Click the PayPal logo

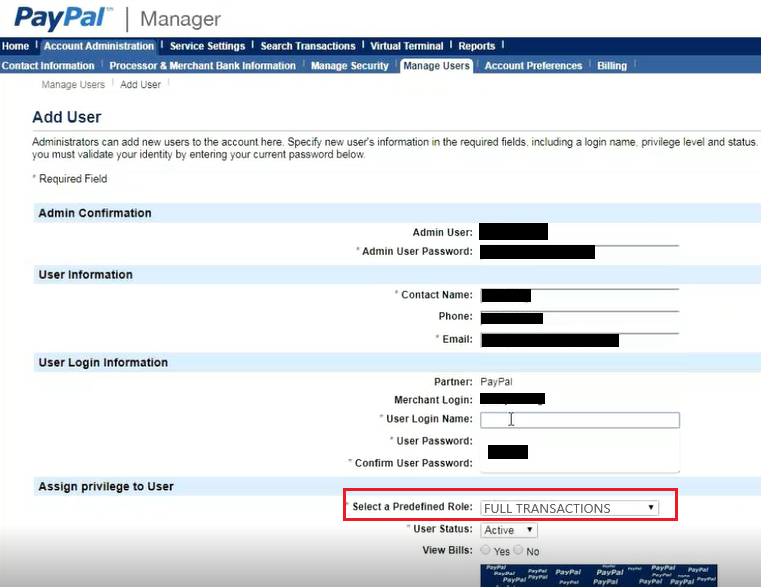(63, 18)
